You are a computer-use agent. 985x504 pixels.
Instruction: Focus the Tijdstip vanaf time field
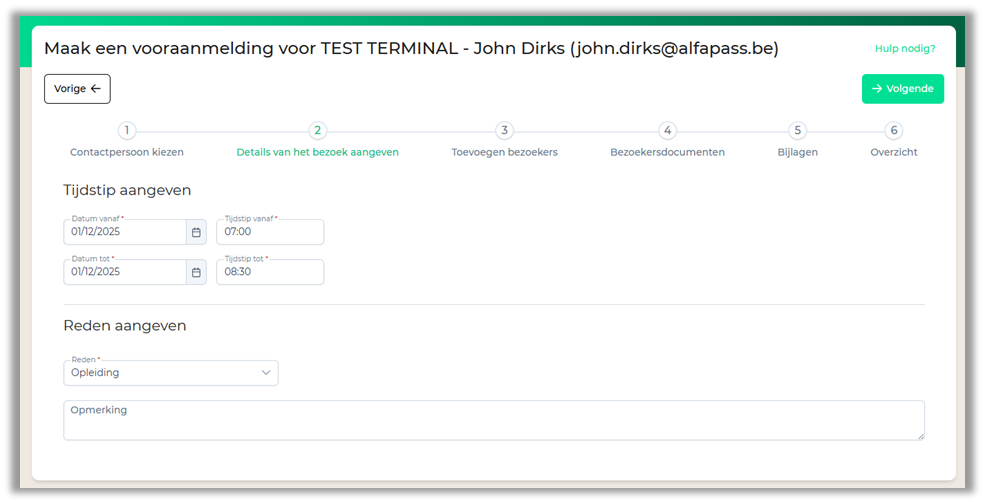[270, 232]
